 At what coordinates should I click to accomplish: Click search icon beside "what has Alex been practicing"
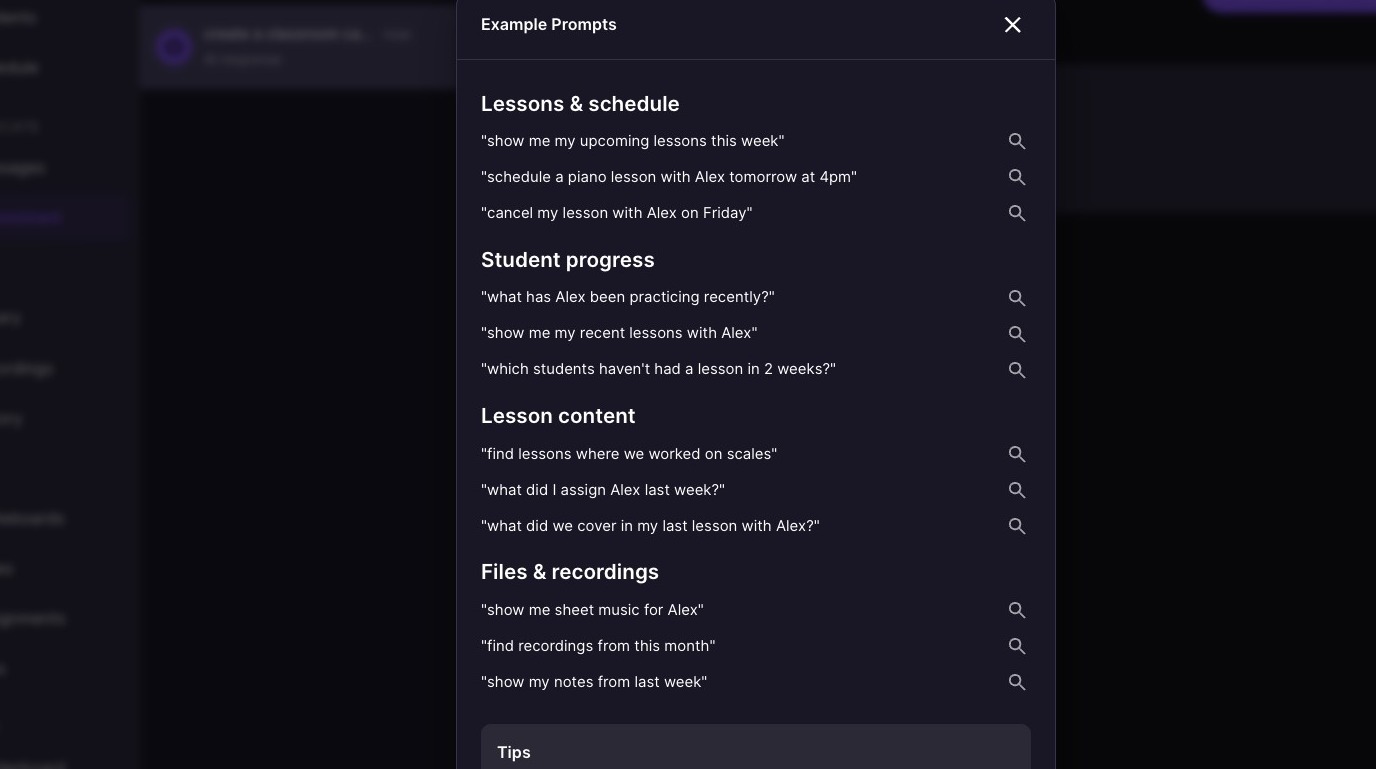1017,298
